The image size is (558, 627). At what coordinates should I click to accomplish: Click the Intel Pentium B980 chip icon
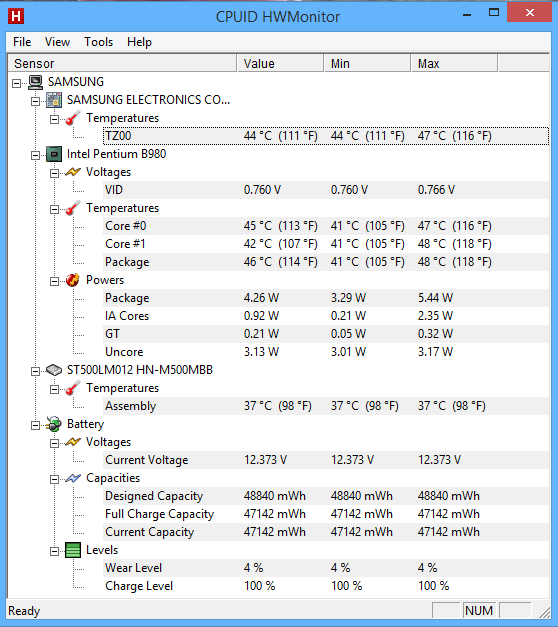coord(54,154)
